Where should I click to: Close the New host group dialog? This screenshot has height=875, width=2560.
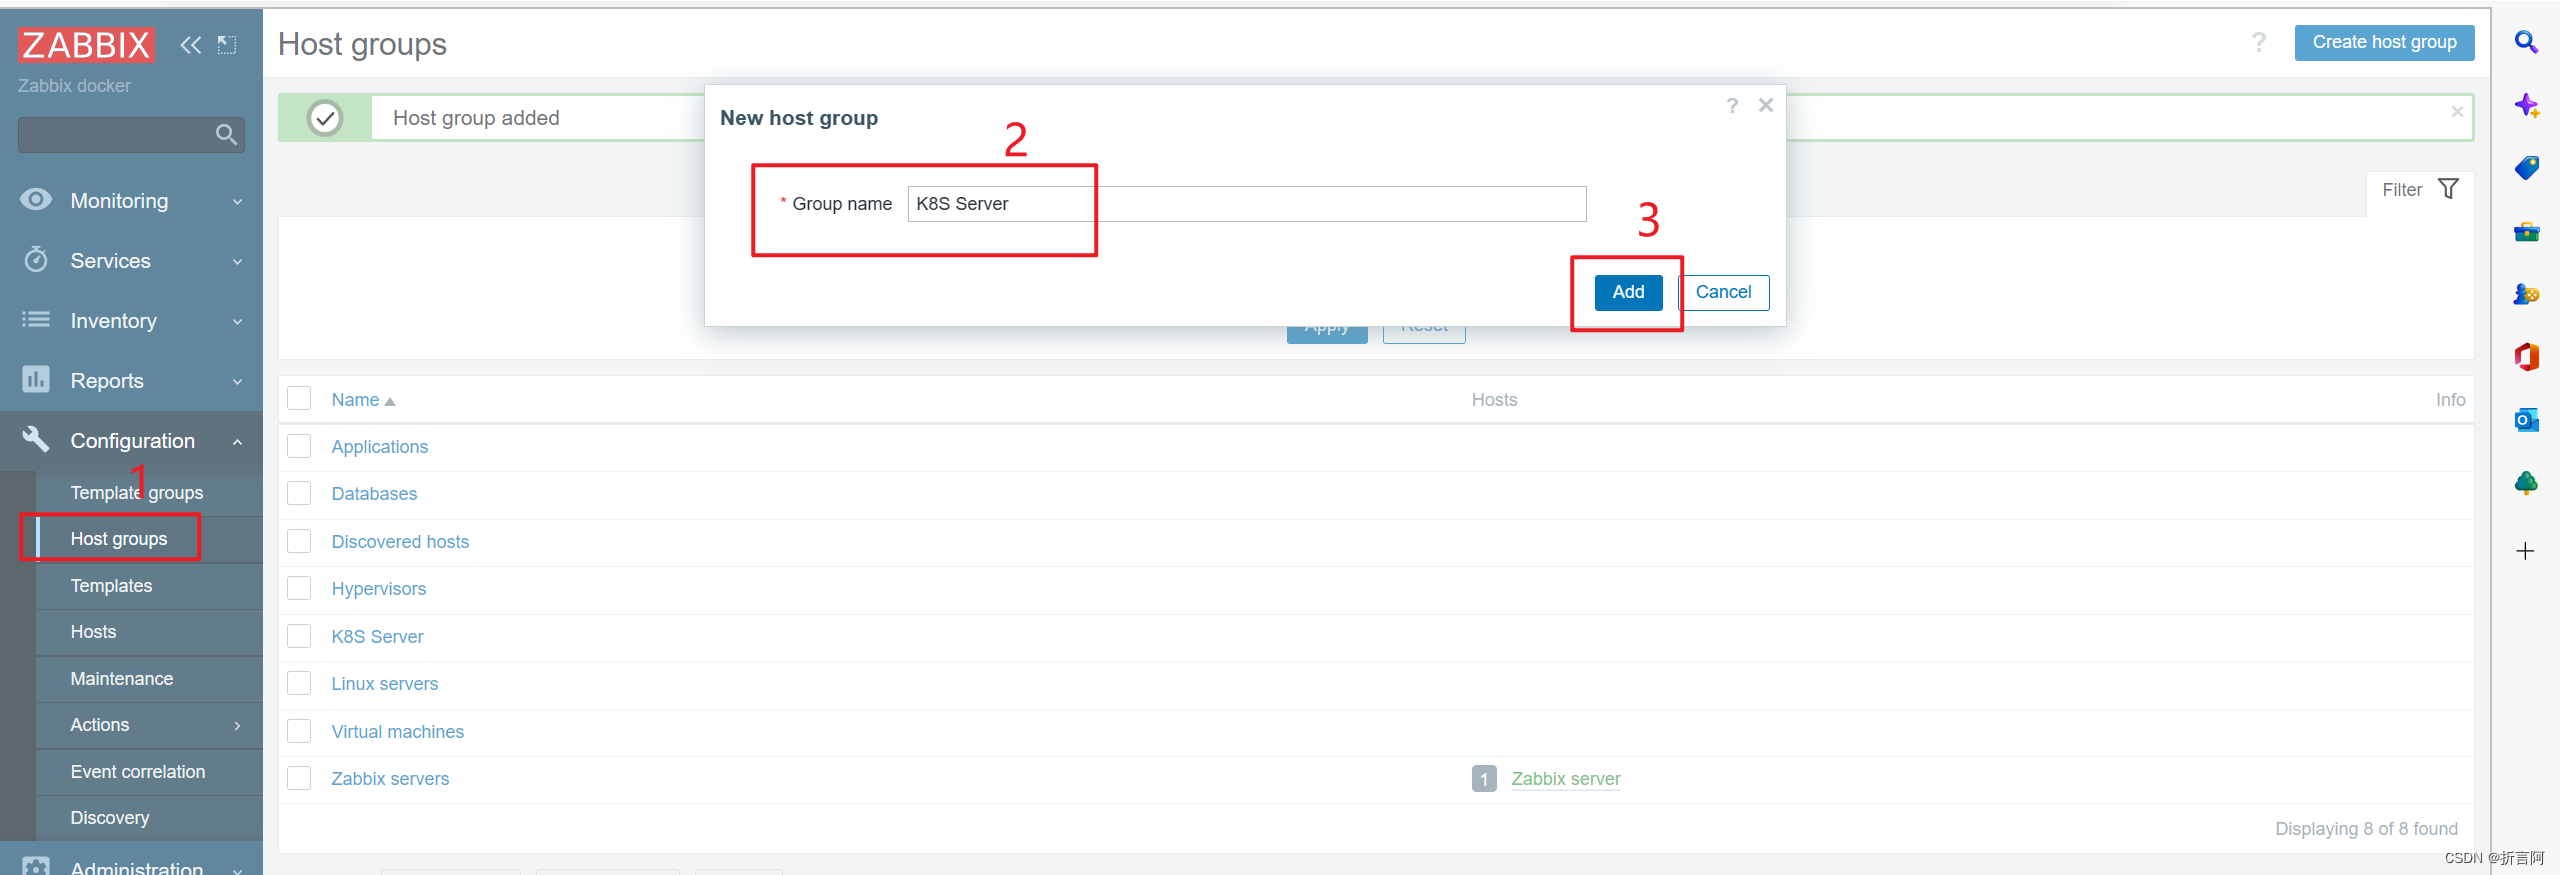(x=1766, y=105)
